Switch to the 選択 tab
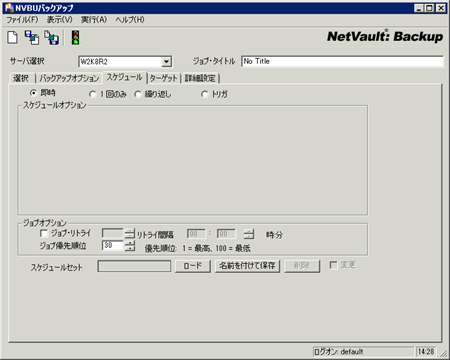Screen dimensions: 450x360 (x=21, y=78)
